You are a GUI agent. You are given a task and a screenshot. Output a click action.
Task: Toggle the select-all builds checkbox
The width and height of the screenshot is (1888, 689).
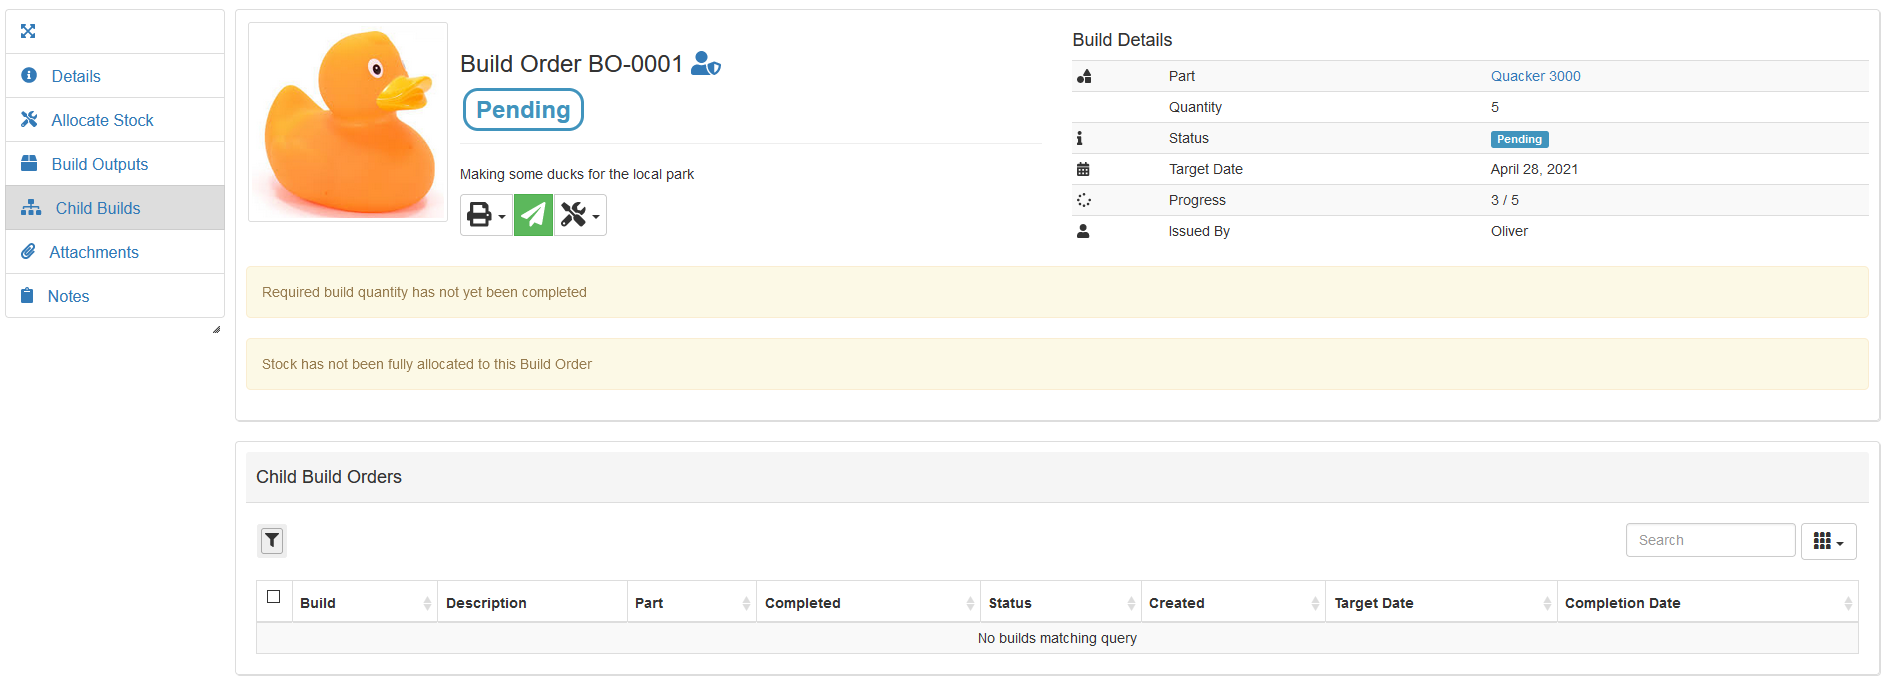coord(273,597)
